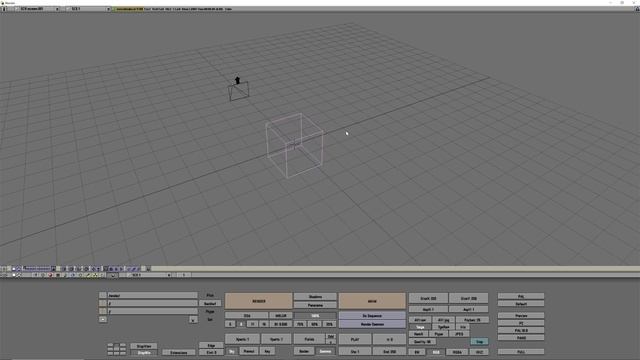Toggle Fields rendering

pyautogui.click(x=309, y=339)
